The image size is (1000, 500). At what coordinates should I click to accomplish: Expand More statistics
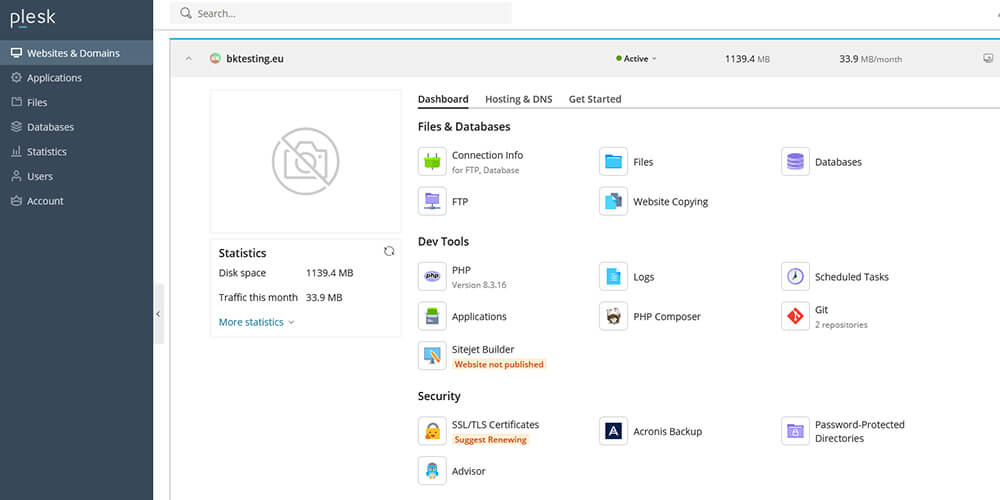[256, 322]
